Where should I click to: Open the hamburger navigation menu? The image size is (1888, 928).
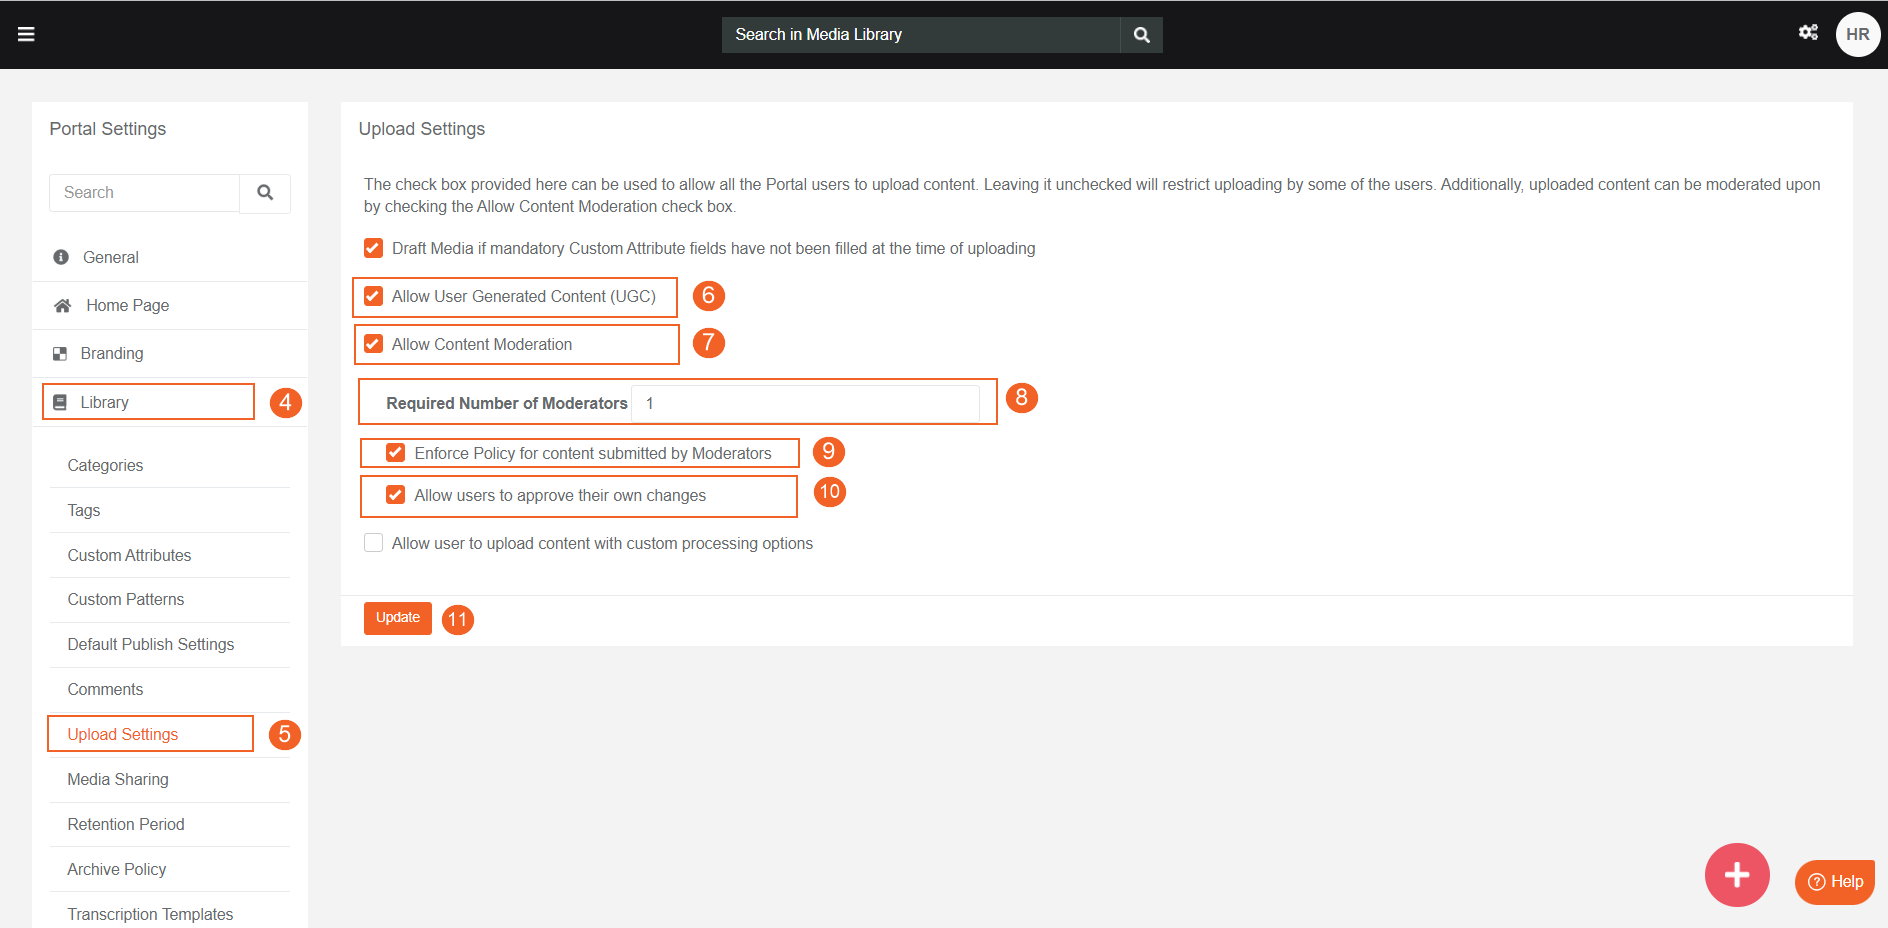point(26,34)
